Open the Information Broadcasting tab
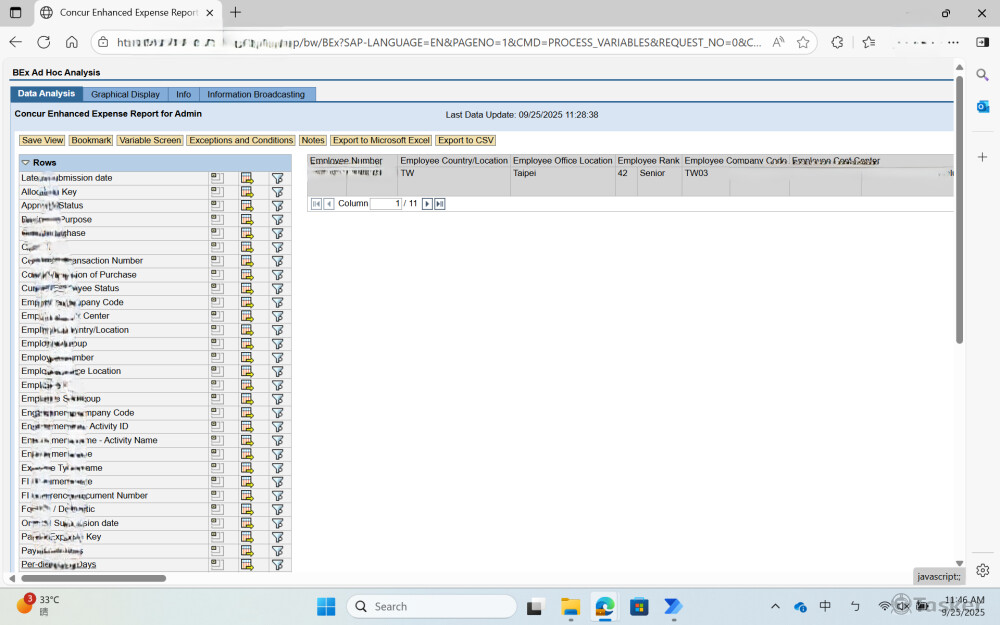 pyautogui.click(x=256, y=94)
